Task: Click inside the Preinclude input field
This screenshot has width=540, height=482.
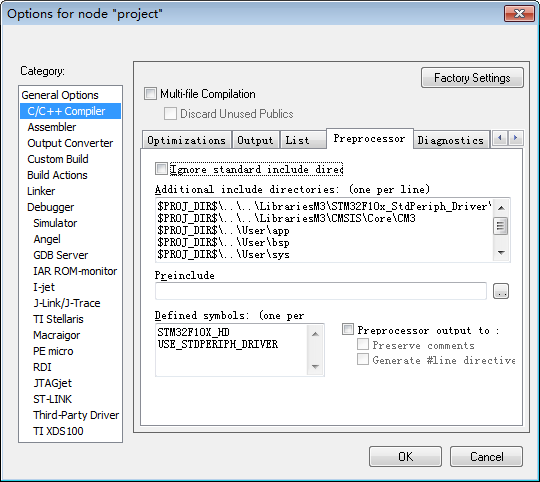Action: click(x=321, y=291)
